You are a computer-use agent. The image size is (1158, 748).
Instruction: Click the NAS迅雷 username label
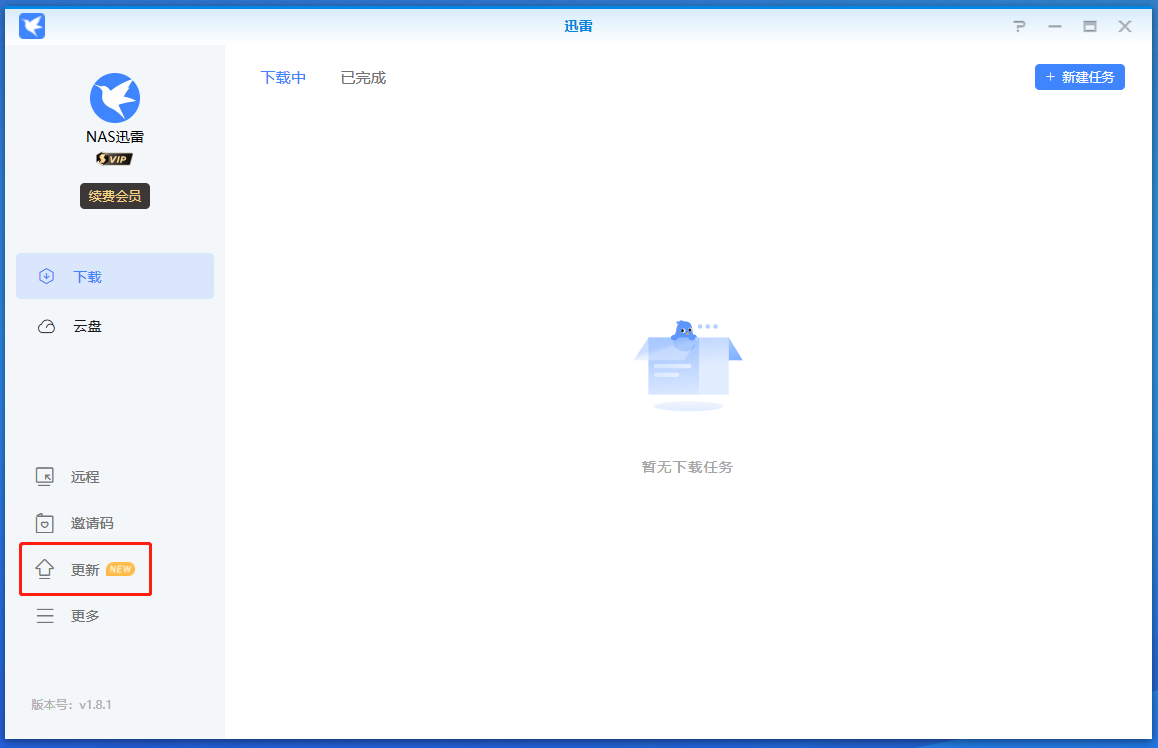point(115,137)
